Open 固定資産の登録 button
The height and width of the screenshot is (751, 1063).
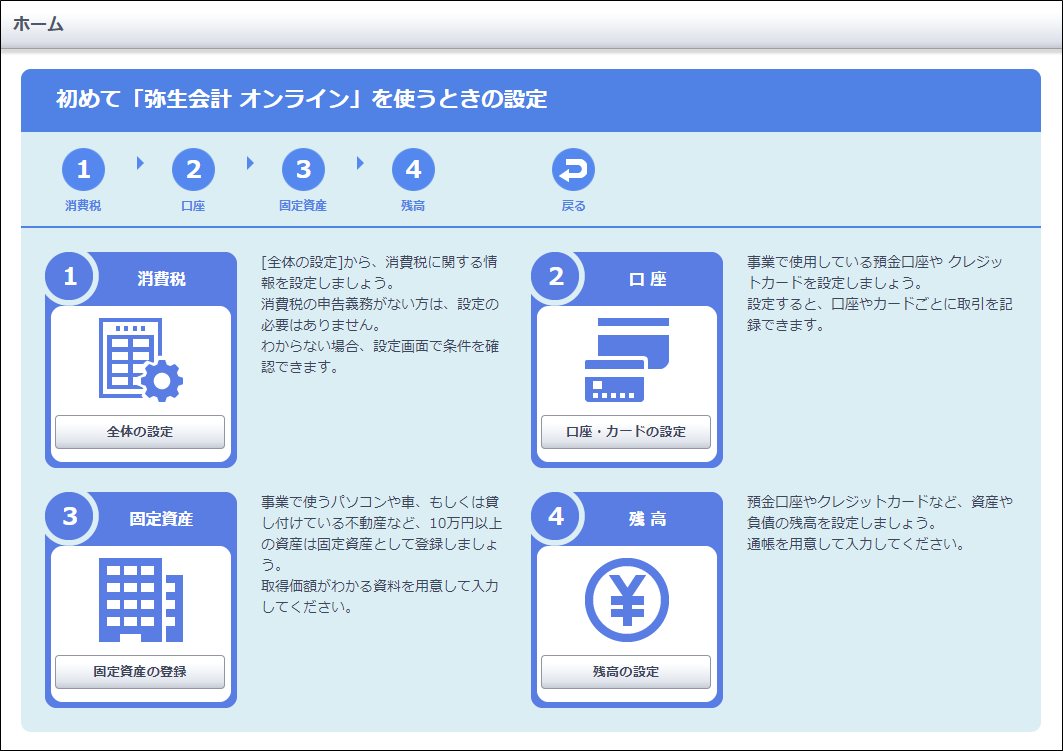coord(140,672)
